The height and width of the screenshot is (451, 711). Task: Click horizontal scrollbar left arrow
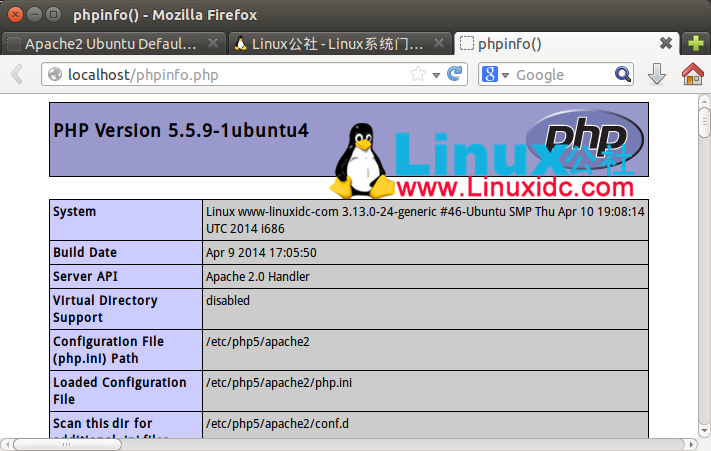point(7,445)
